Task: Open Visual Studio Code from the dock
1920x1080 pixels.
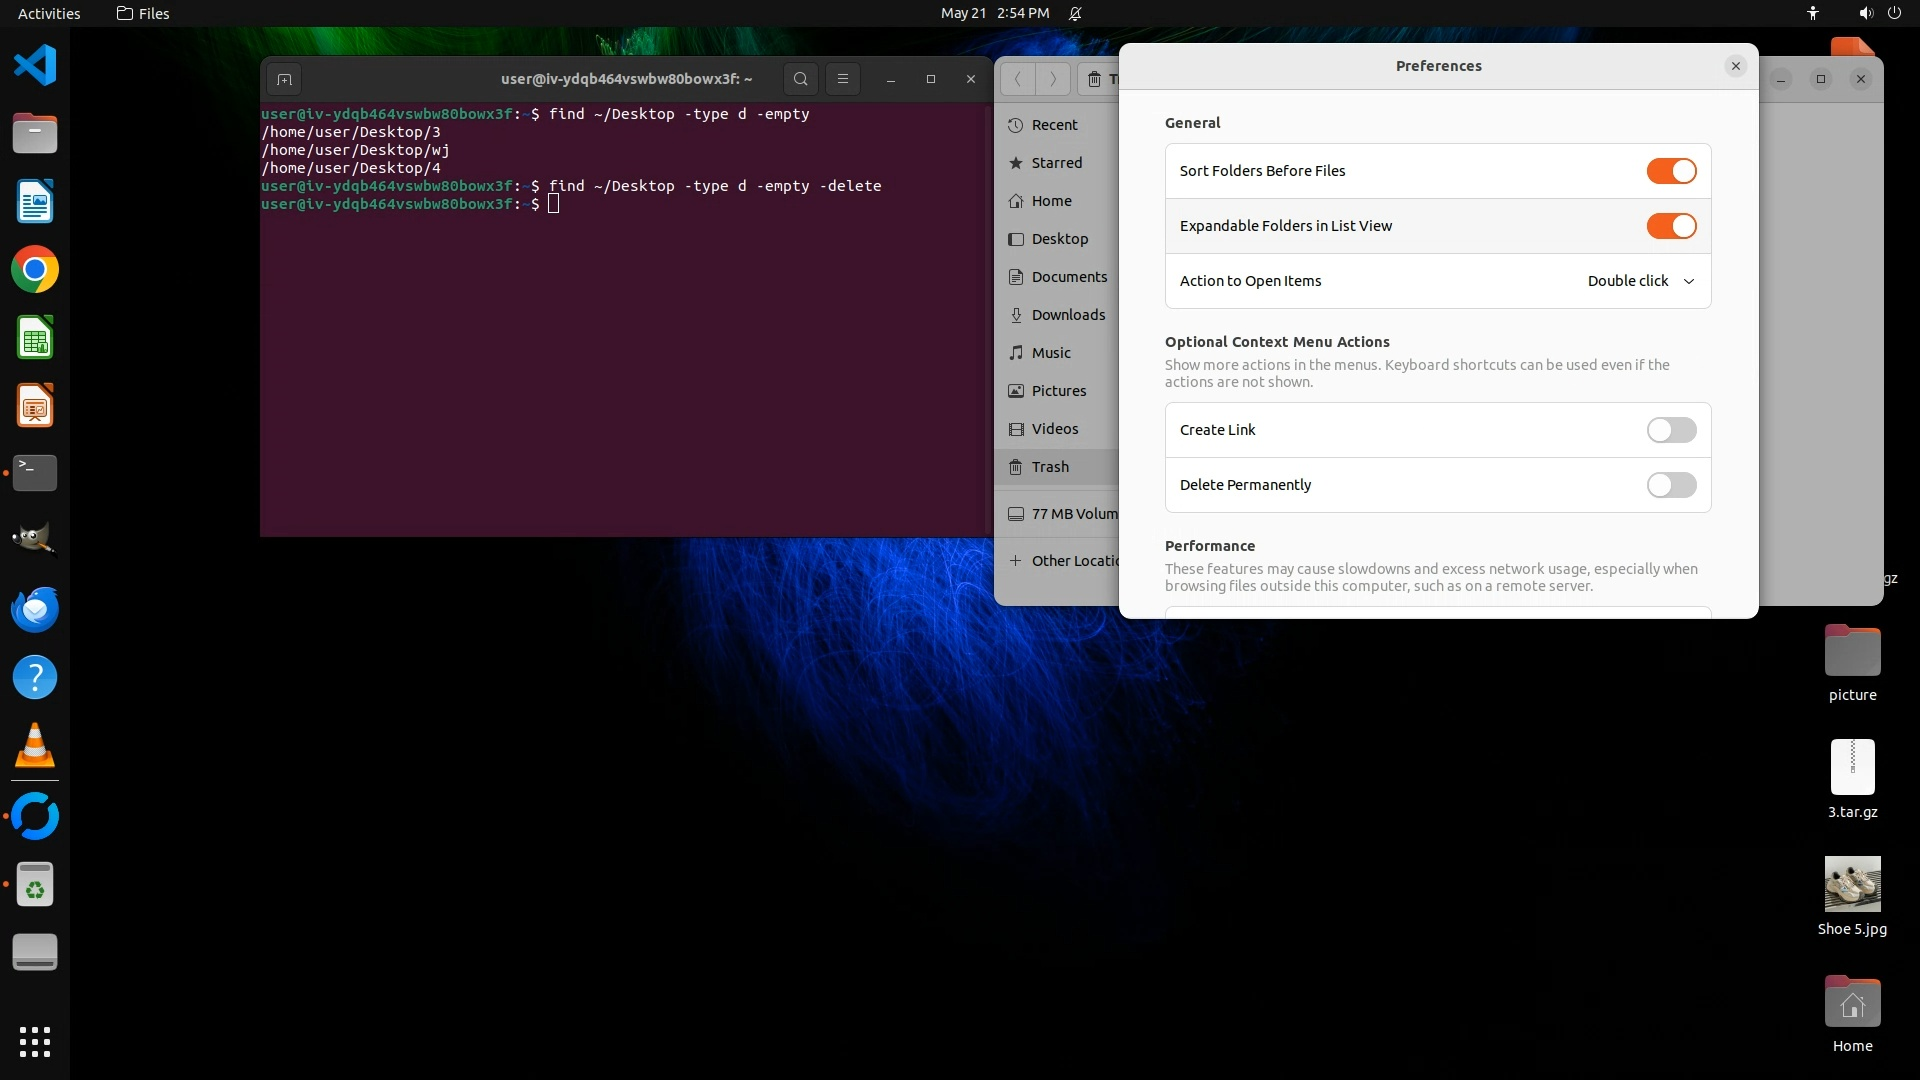Action: click(35, 66)
